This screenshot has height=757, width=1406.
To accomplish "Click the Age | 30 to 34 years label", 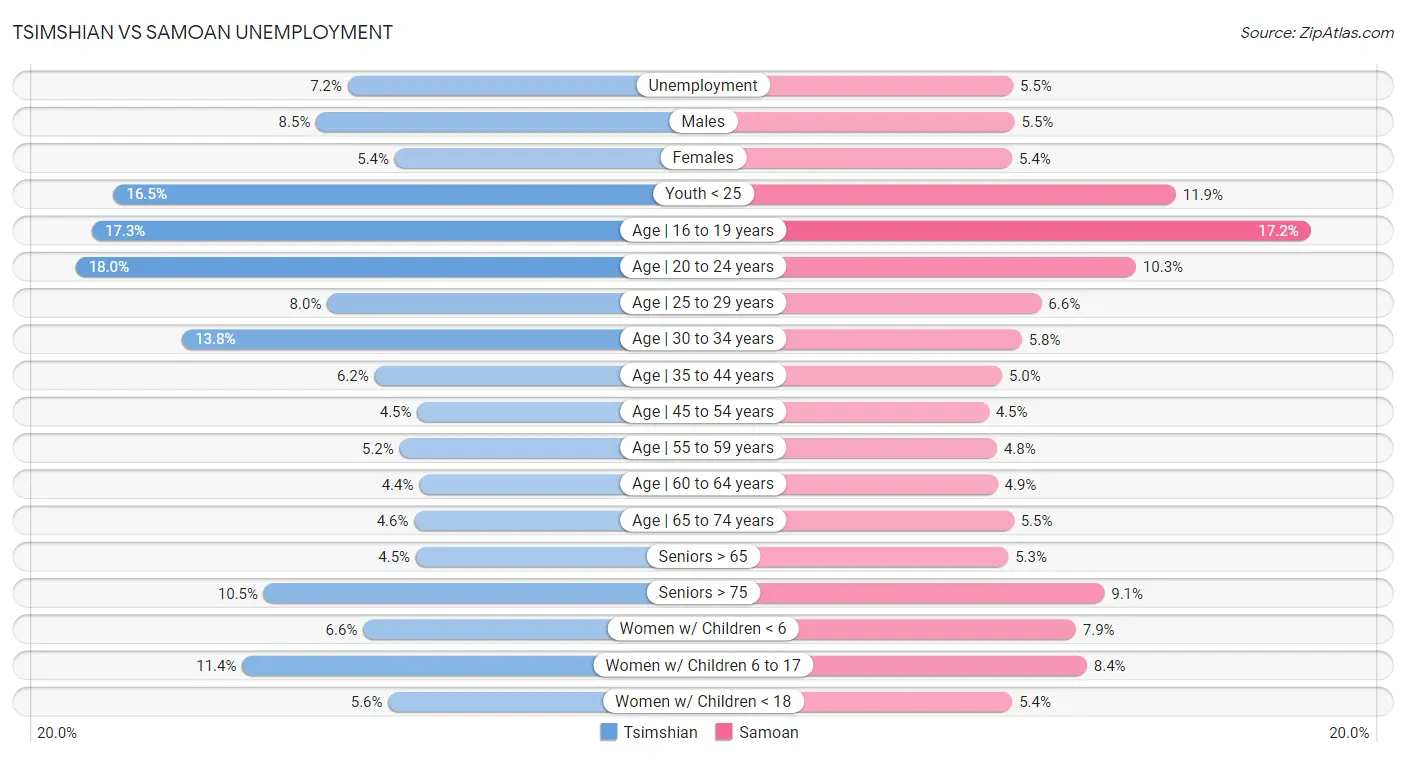I will (x=703, y=339).
